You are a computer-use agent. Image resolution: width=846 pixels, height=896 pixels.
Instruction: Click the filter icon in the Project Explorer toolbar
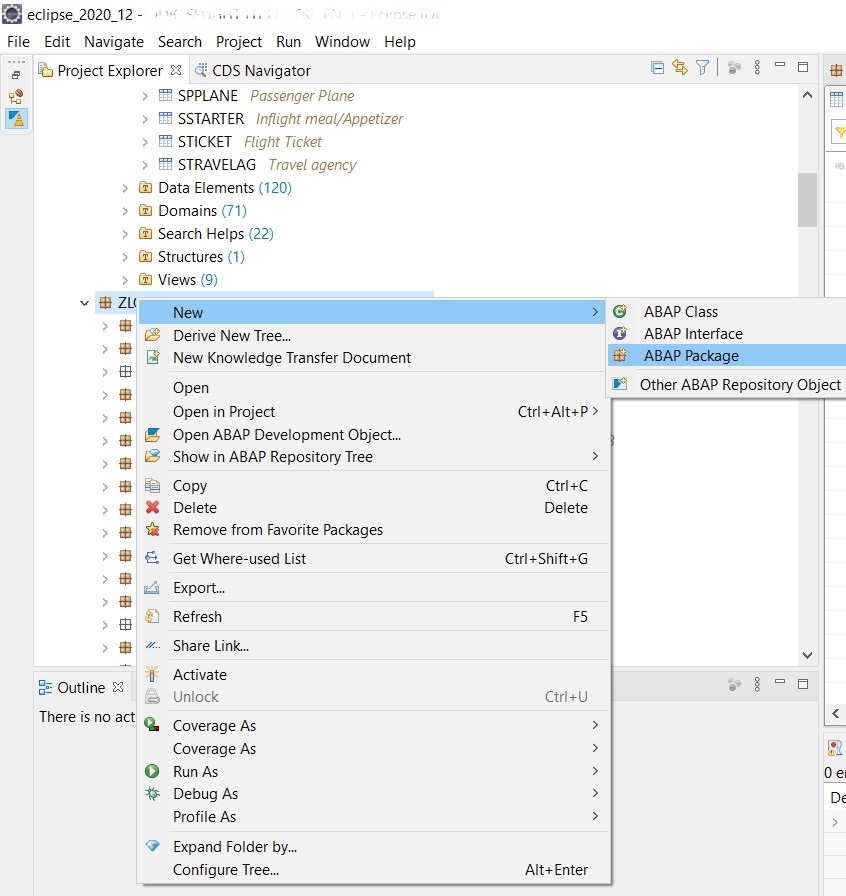pos(701,69)
